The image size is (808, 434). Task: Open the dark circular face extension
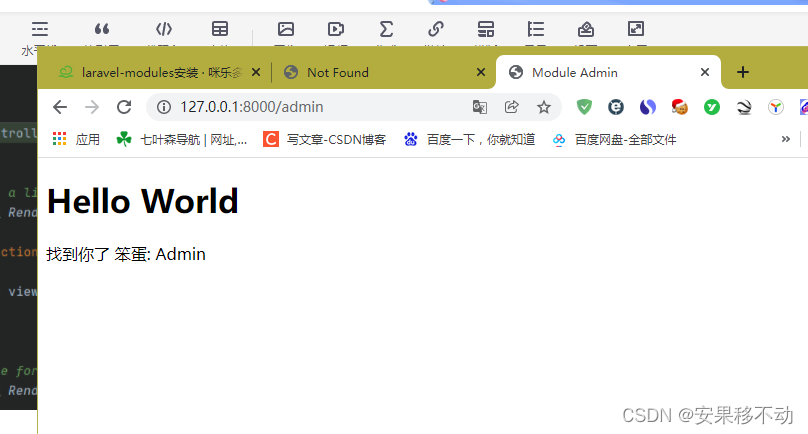(x=616, y=107)
